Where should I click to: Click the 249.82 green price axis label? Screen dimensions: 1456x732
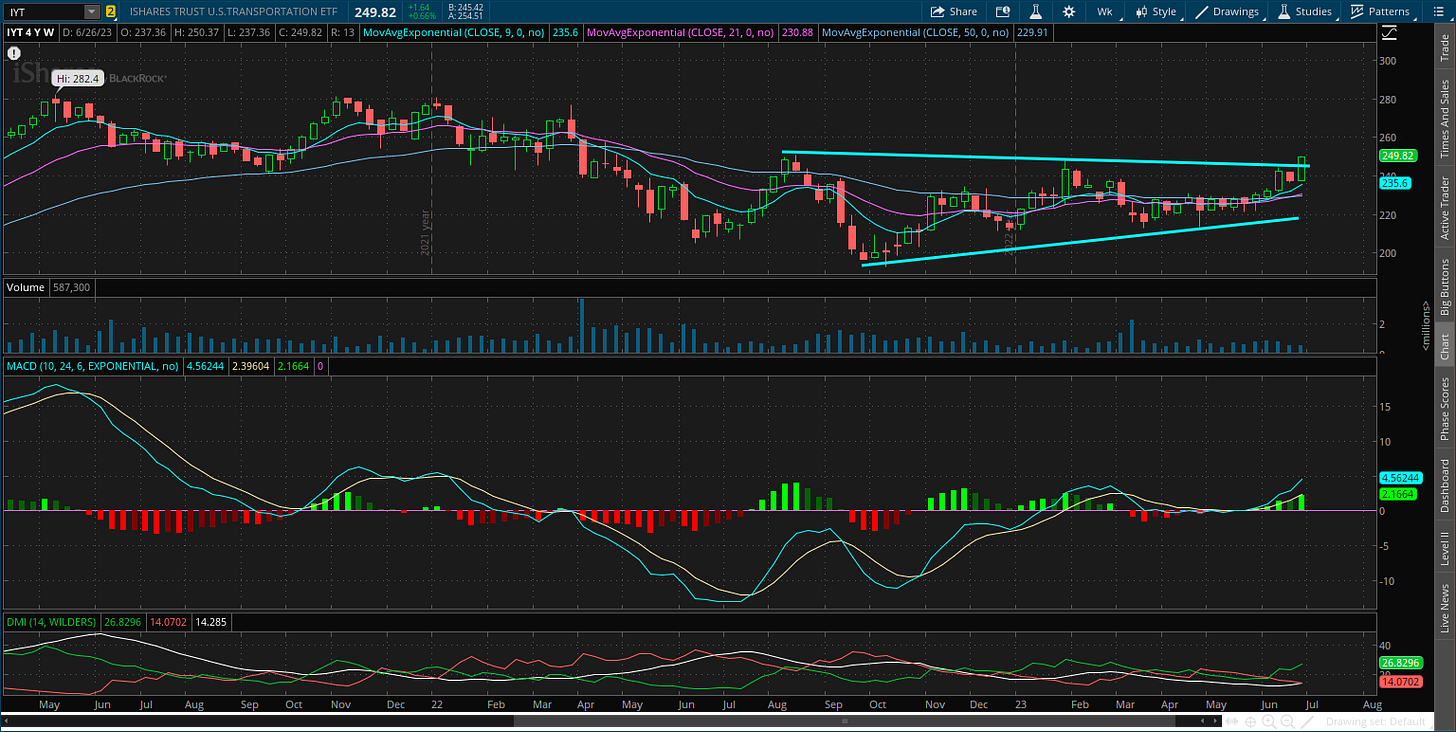click(1397, 156)
